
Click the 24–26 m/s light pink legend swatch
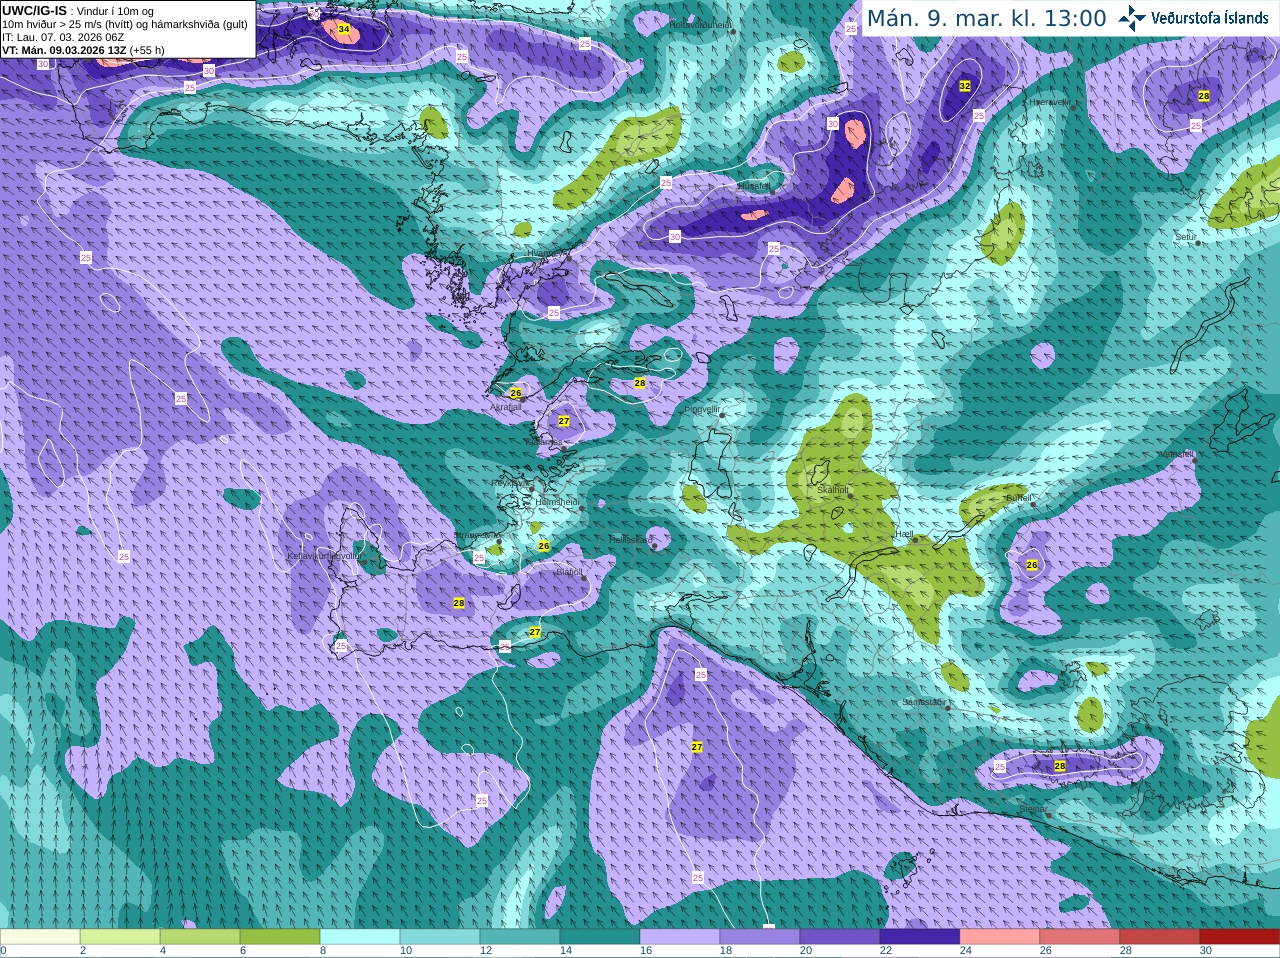(x=1000, y=937)
